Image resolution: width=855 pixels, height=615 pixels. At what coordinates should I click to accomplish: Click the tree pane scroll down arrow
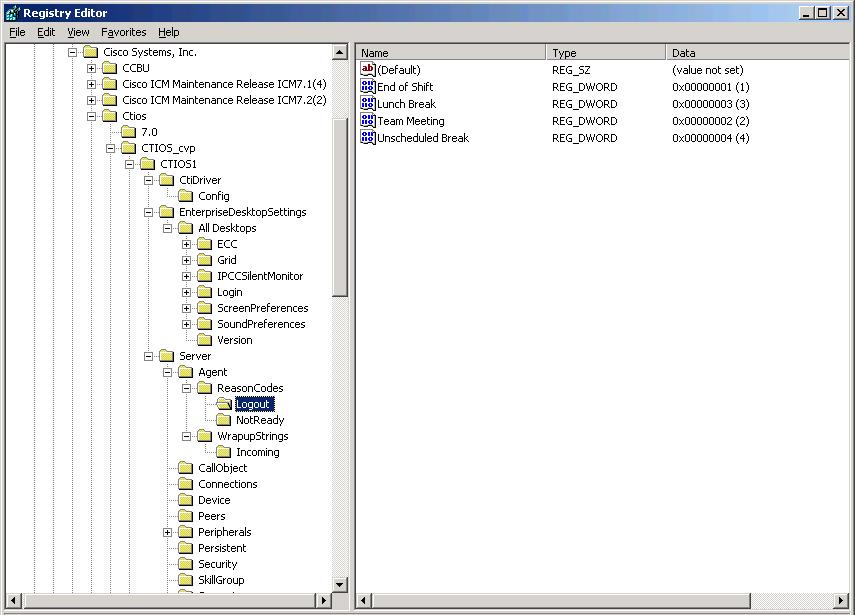click(340, 584)
